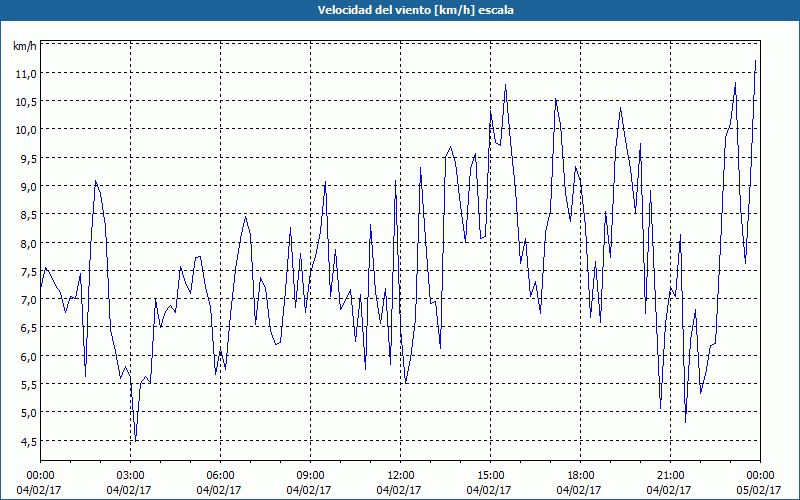Click the 11,0 y-axis value

coord(27,73)
